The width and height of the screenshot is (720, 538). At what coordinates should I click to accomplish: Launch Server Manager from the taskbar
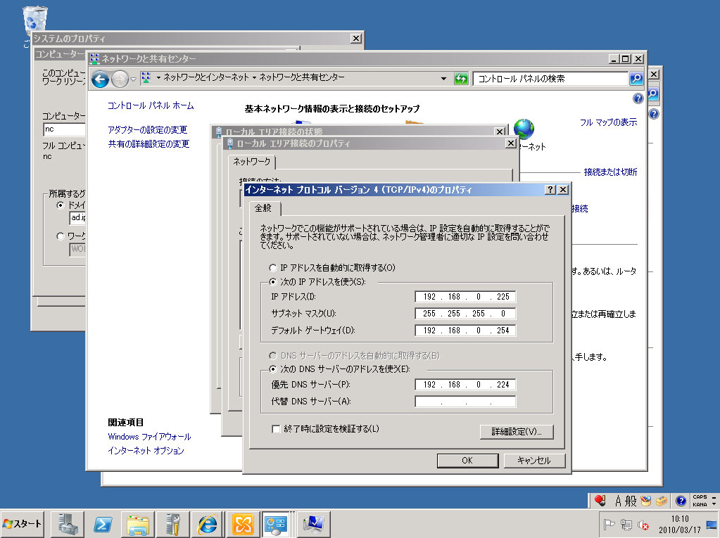[x=67, y=524]
